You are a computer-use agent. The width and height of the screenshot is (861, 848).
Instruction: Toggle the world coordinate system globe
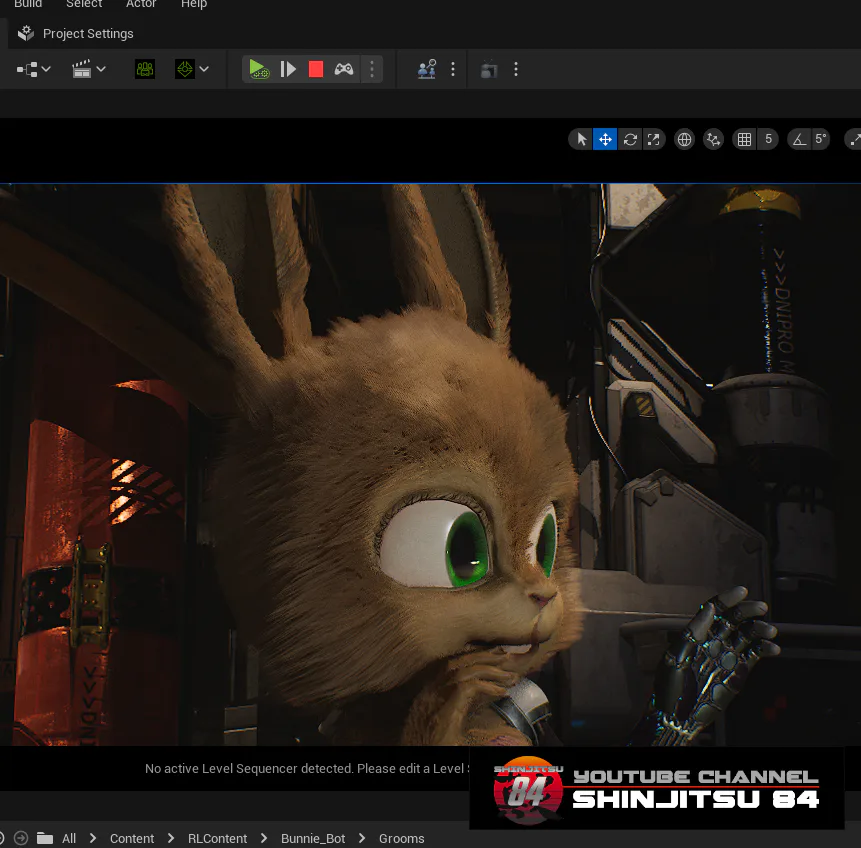684,140
